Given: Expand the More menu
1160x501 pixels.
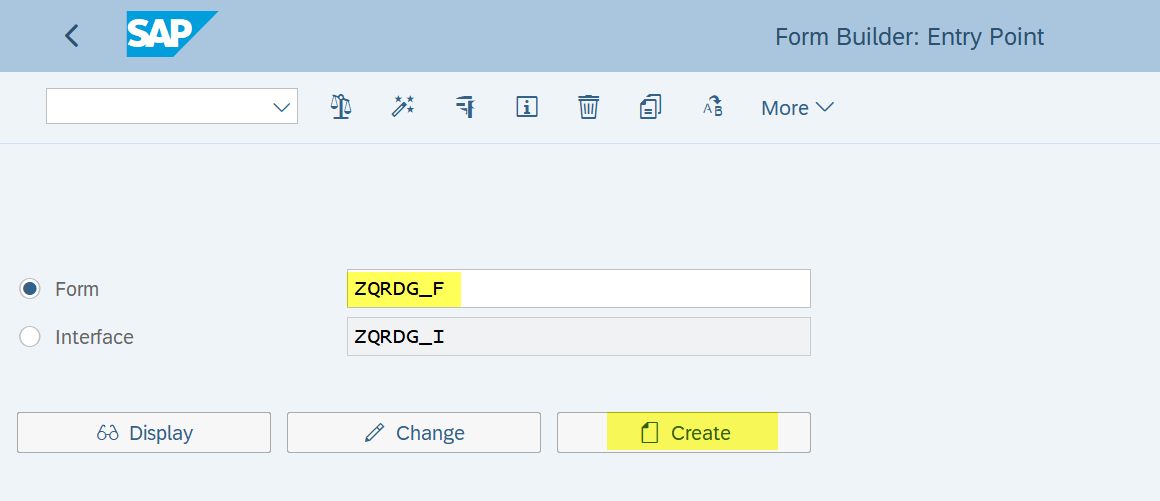Looking at the screenshot, I should point(797,107).
